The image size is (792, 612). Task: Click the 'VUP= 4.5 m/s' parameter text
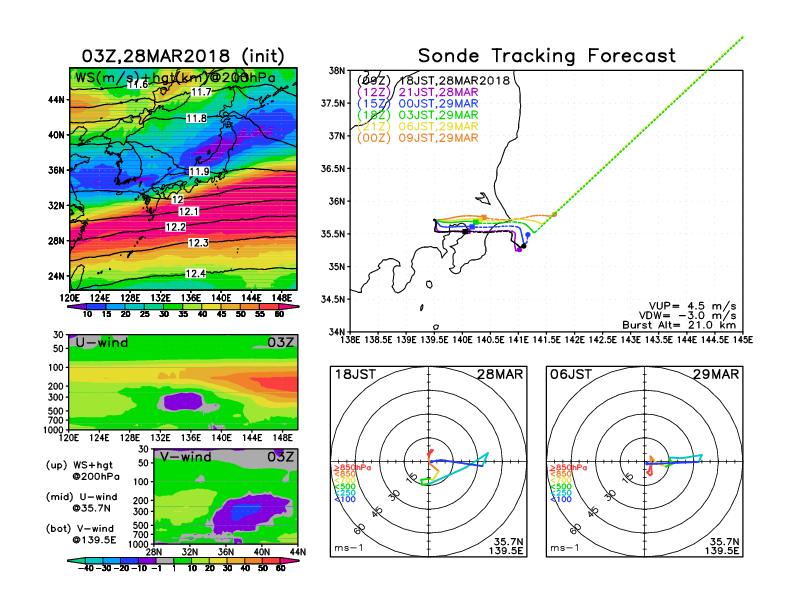pyautogui.click(x=692, y=306)
